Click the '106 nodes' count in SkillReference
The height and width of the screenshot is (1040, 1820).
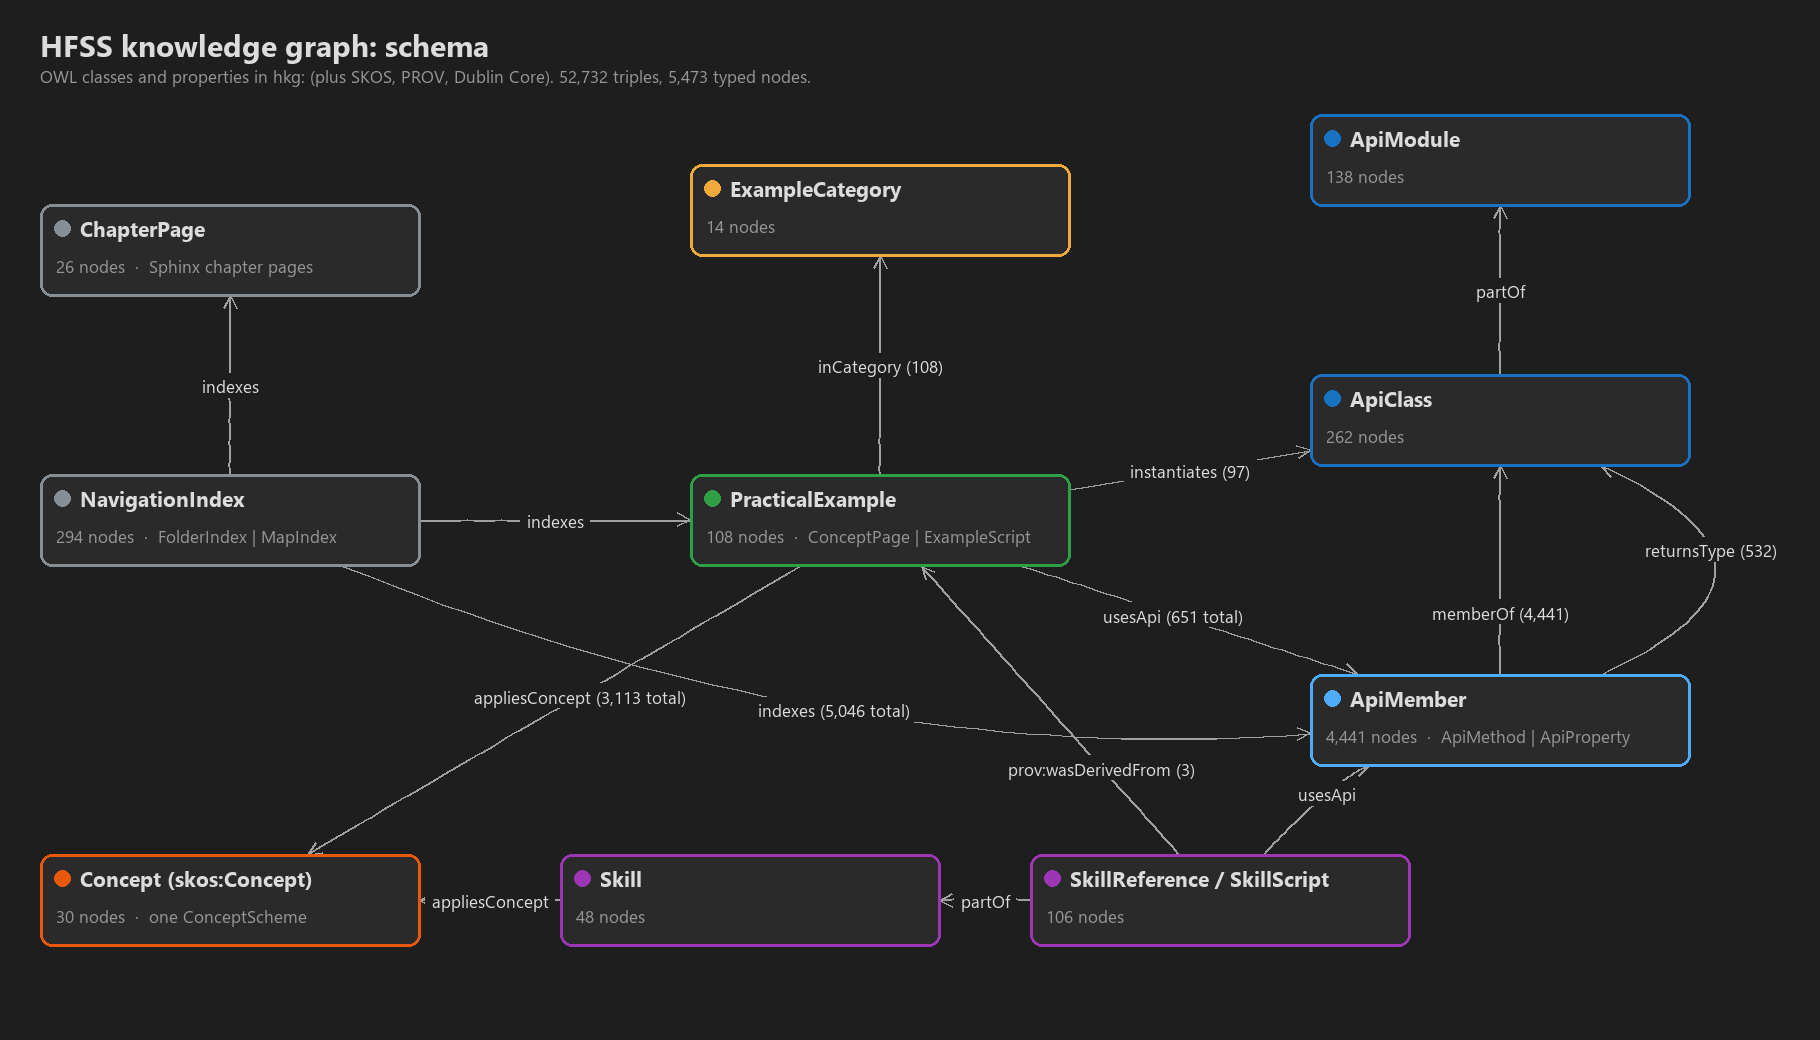(1085, 917)
